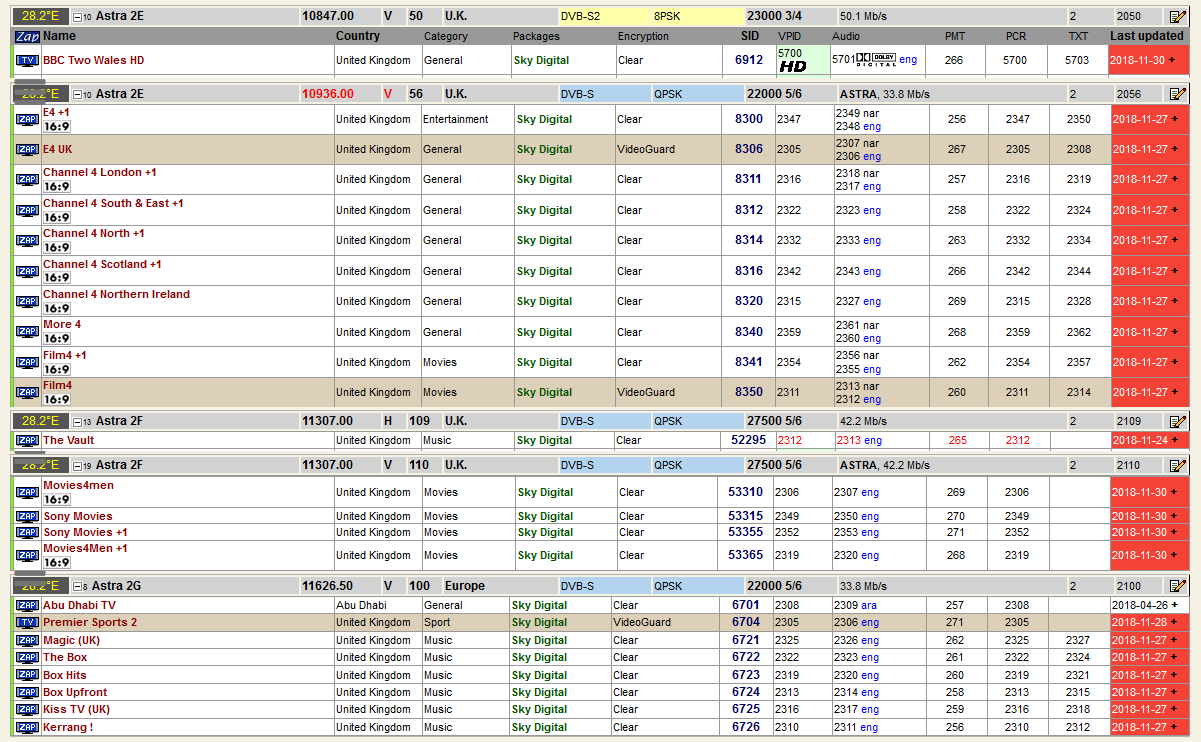1201x742 pixels.
Task: Click the 2018-04-26 date for Abu Dhabi TV
Action: tap(1141, 605)
